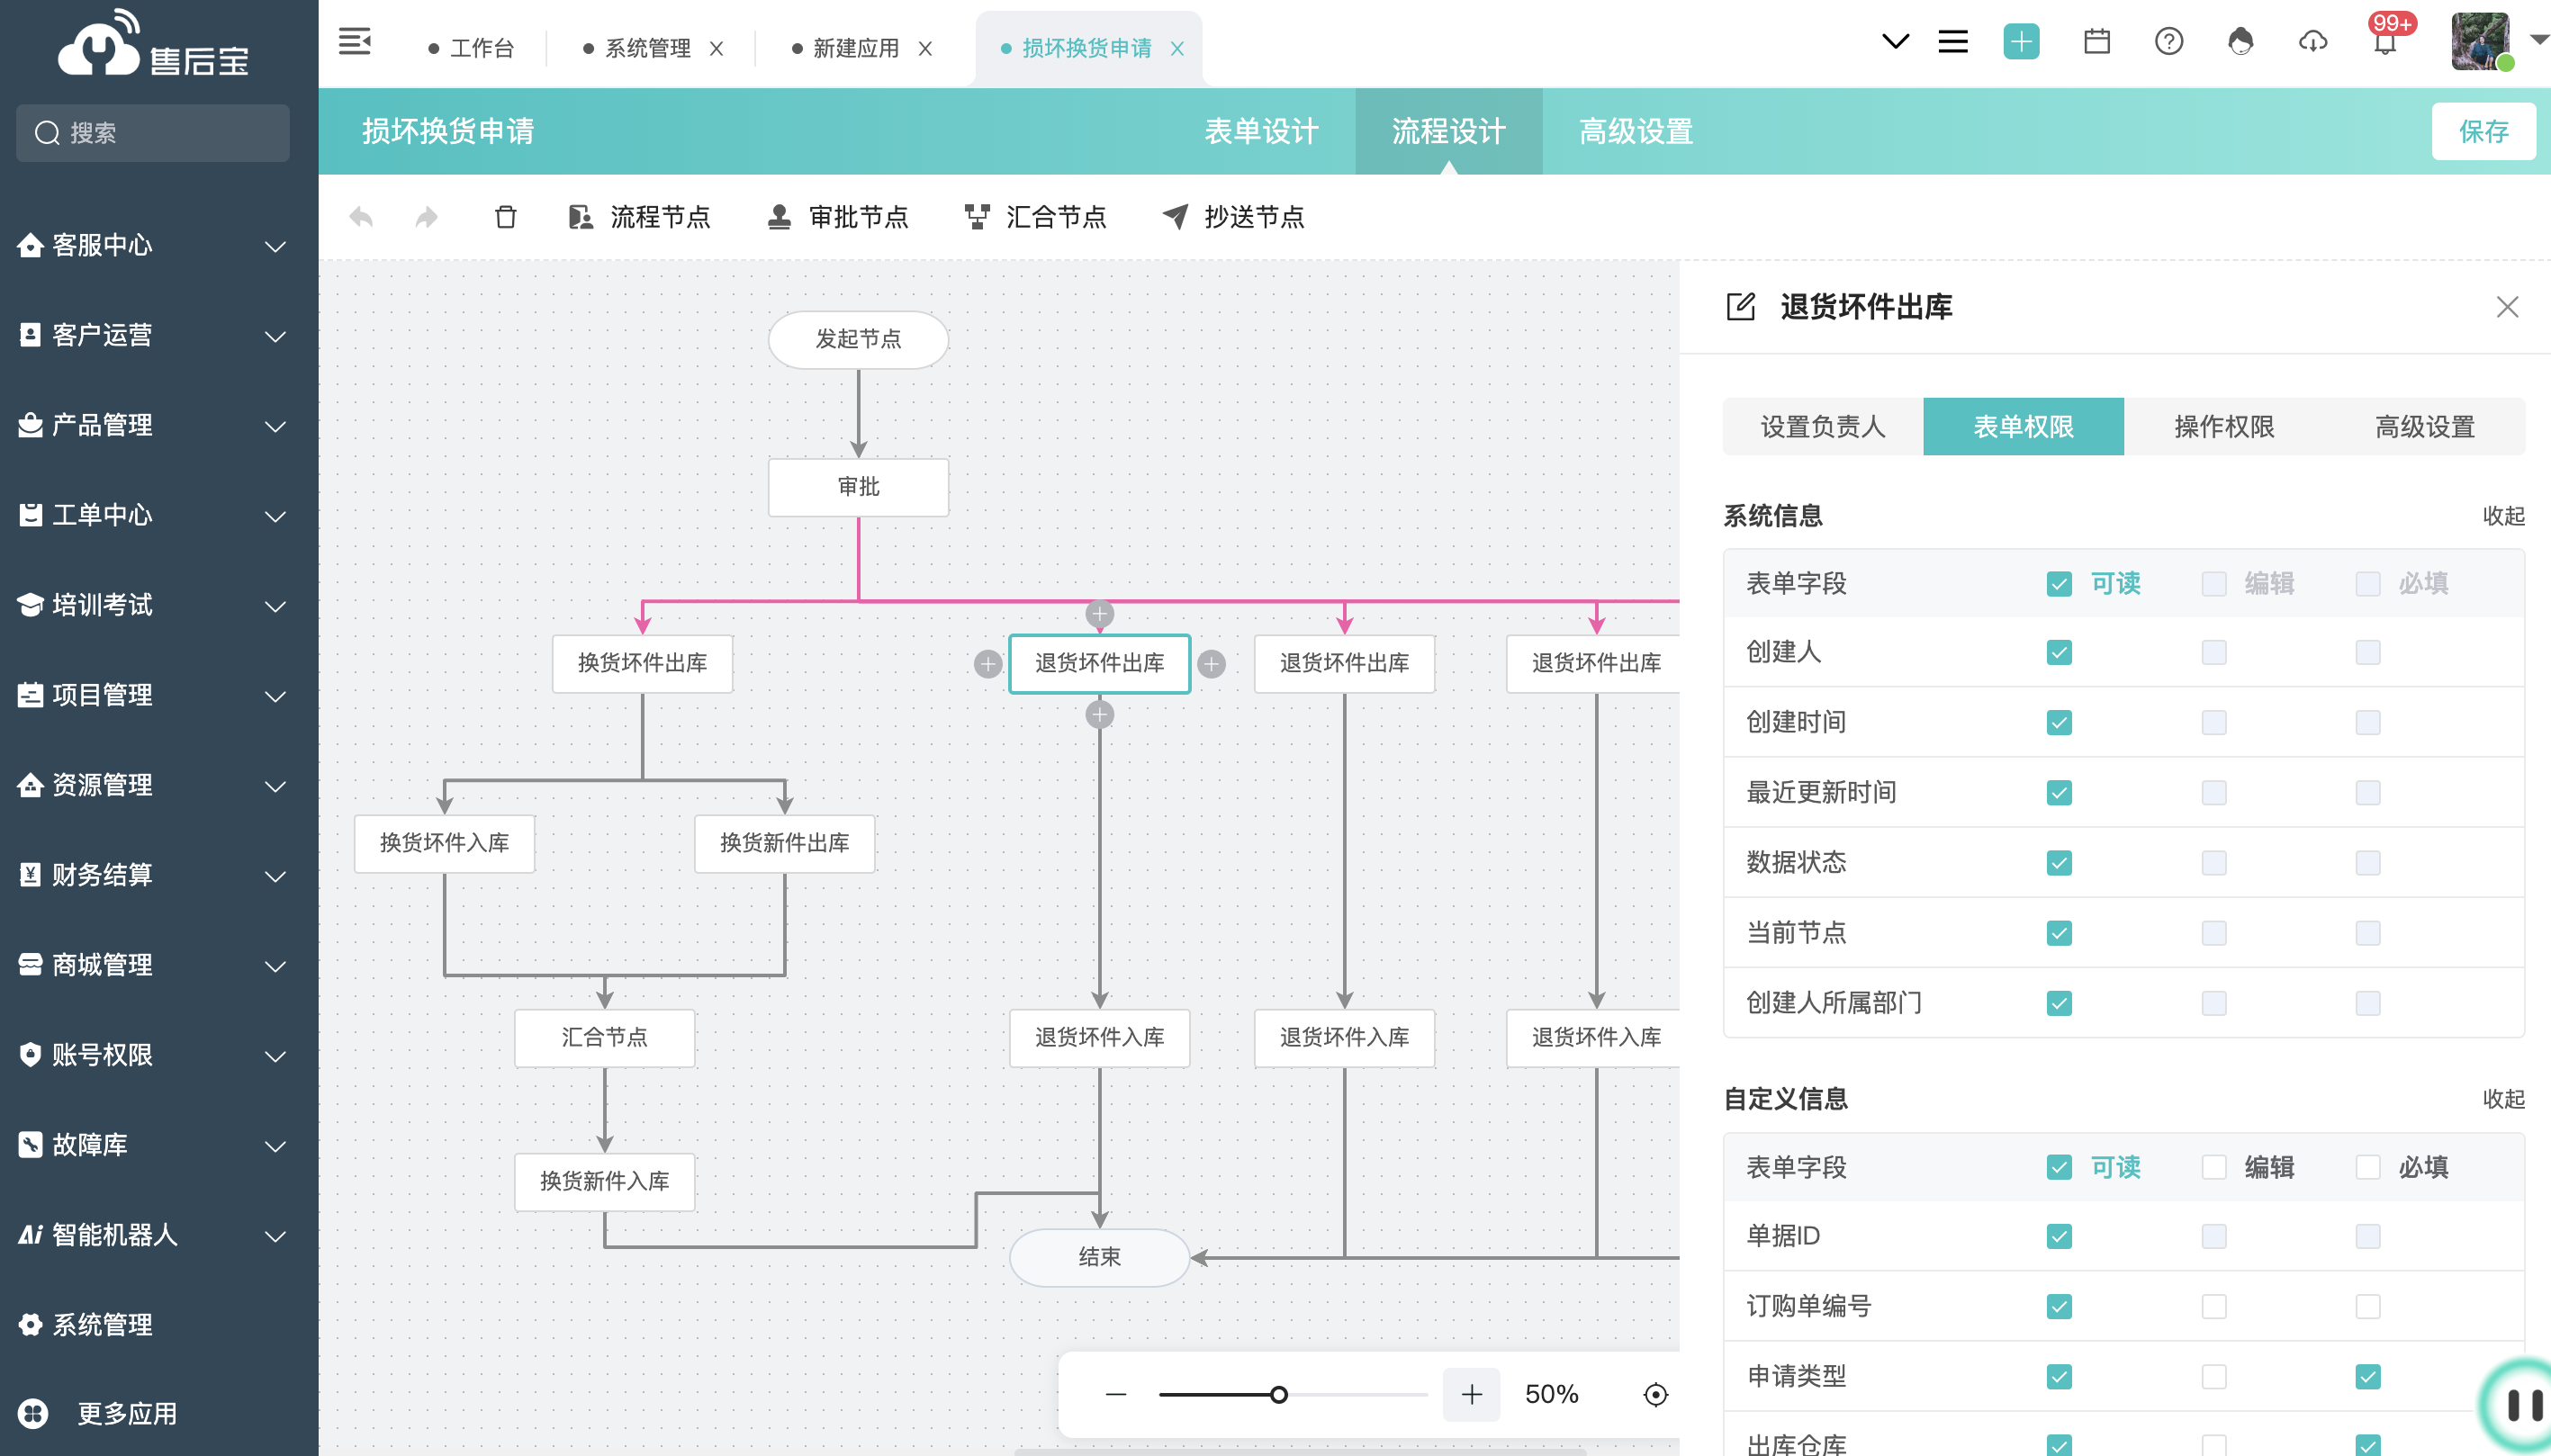
Task: Click the green plus quick-add icon
Action: (2021, 42)
